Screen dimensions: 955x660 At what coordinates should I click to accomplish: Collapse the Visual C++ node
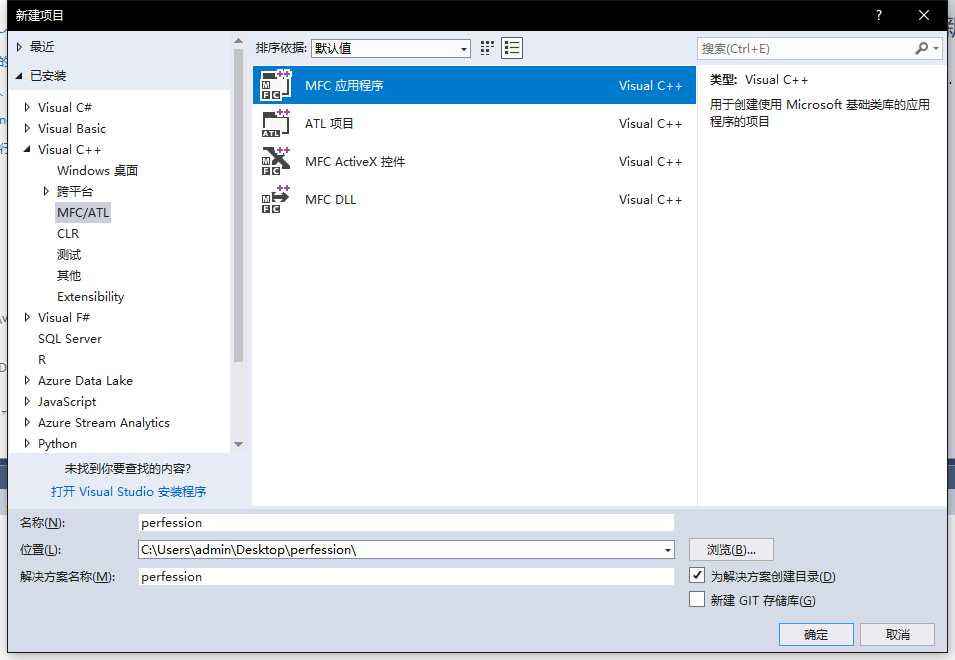[x=27, y=149]
